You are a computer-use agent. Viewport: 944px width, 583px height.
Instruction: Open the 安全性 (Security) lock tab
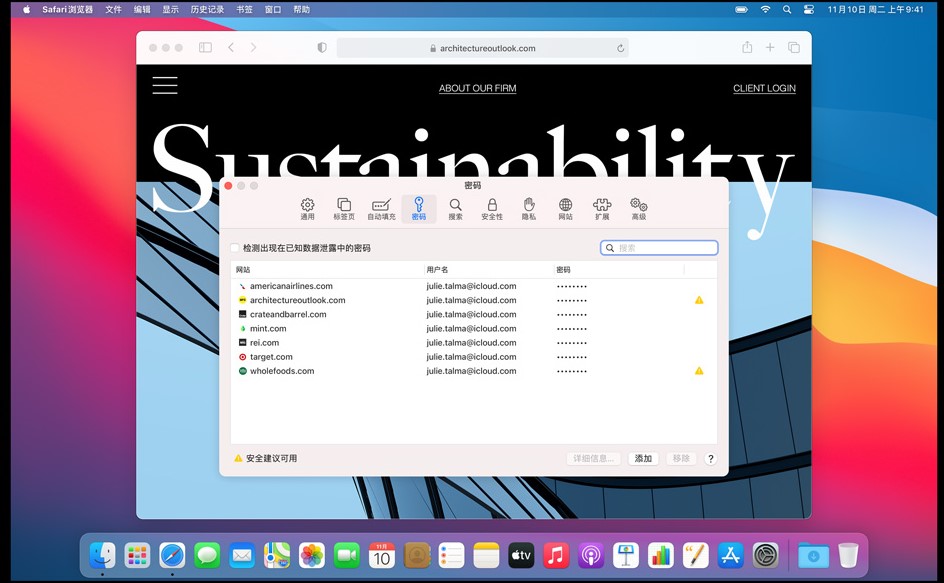coord(492,208)
